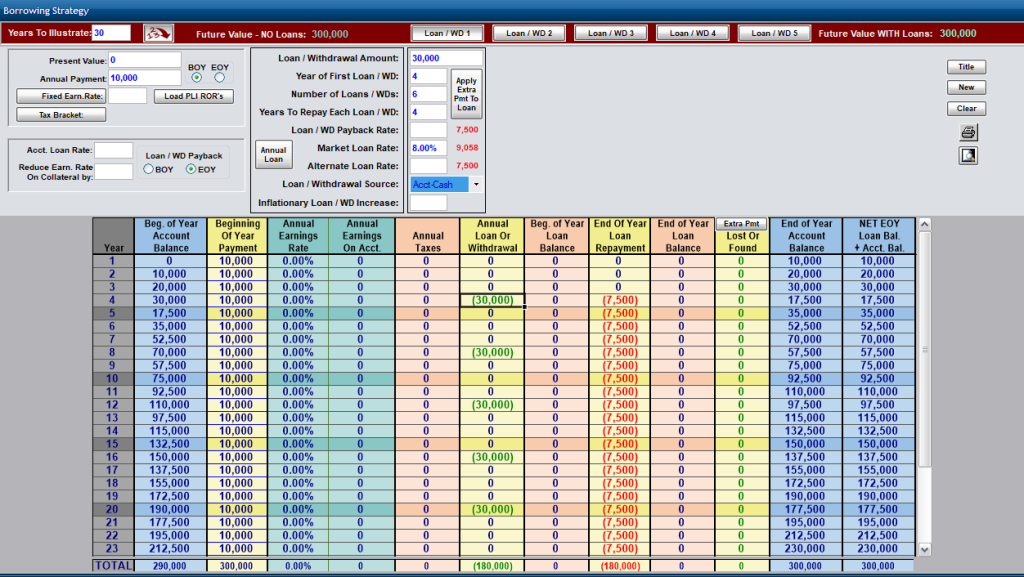Click the Fixed Earn.Rate button
Image resolution: width=1024 pixels, height=577 pixels.
[x=61, y=96]
